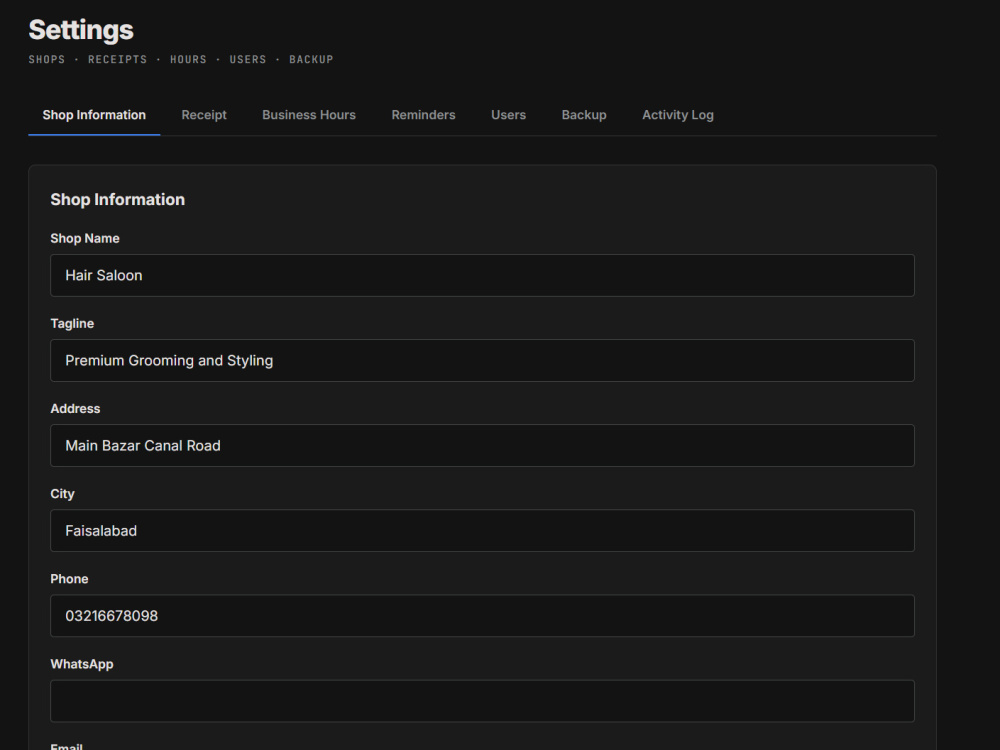Image resolution: width=1000 pixels, height=750 pixels.
Task: Click the empty WhatsApp input field
Action: [482, 701]
